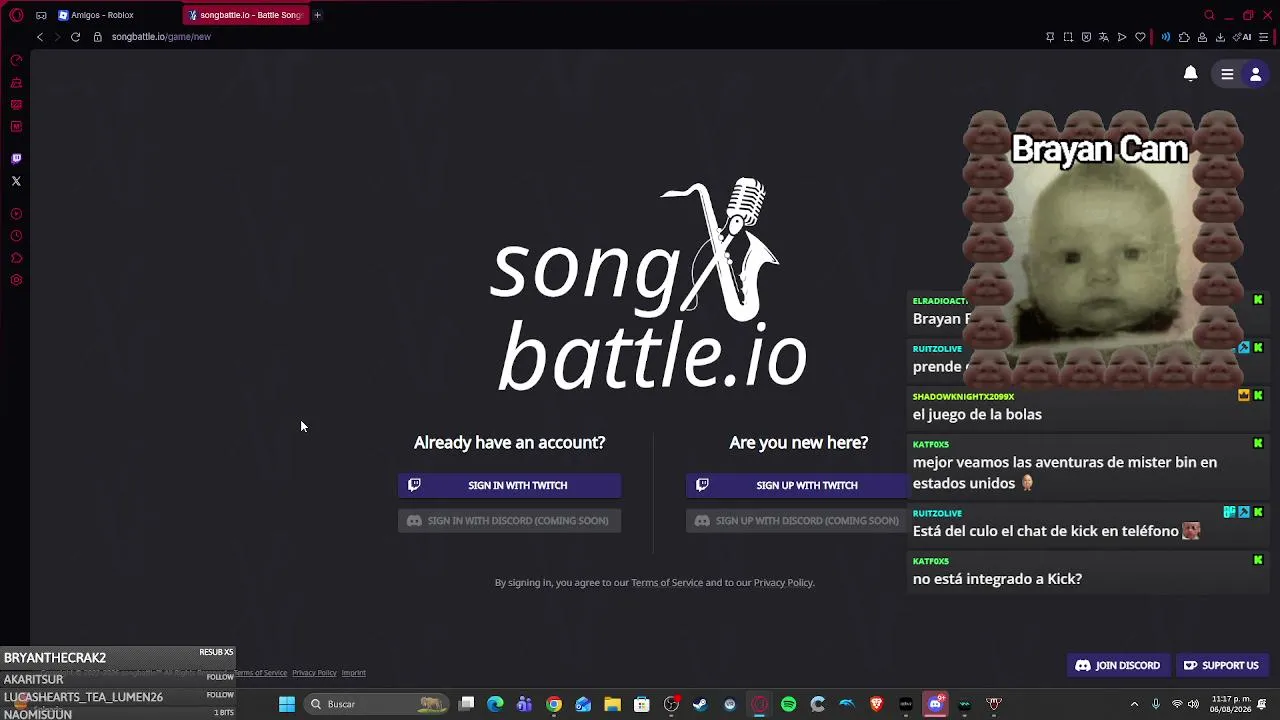The height and width of the screenshot is (720, 1280).
Task: Open Brave browser from the taskbar
Action: 877,704
